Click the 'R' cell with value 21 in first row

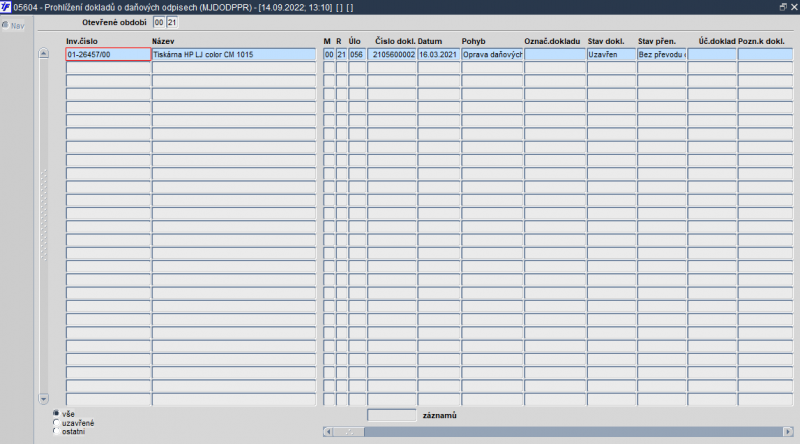point(341,54)
